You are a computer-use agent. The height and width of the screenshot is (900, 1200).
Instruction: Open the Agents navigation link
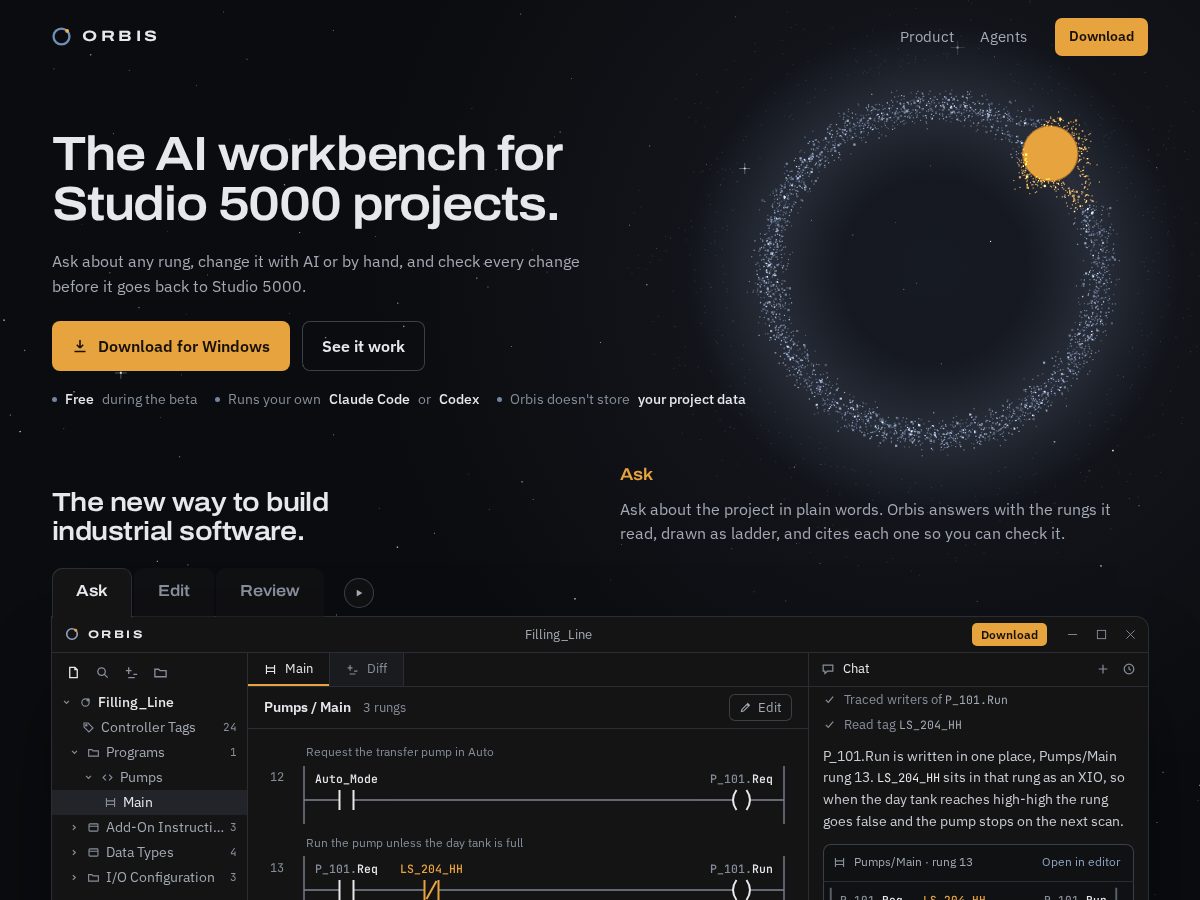(x=1003, y=37)
